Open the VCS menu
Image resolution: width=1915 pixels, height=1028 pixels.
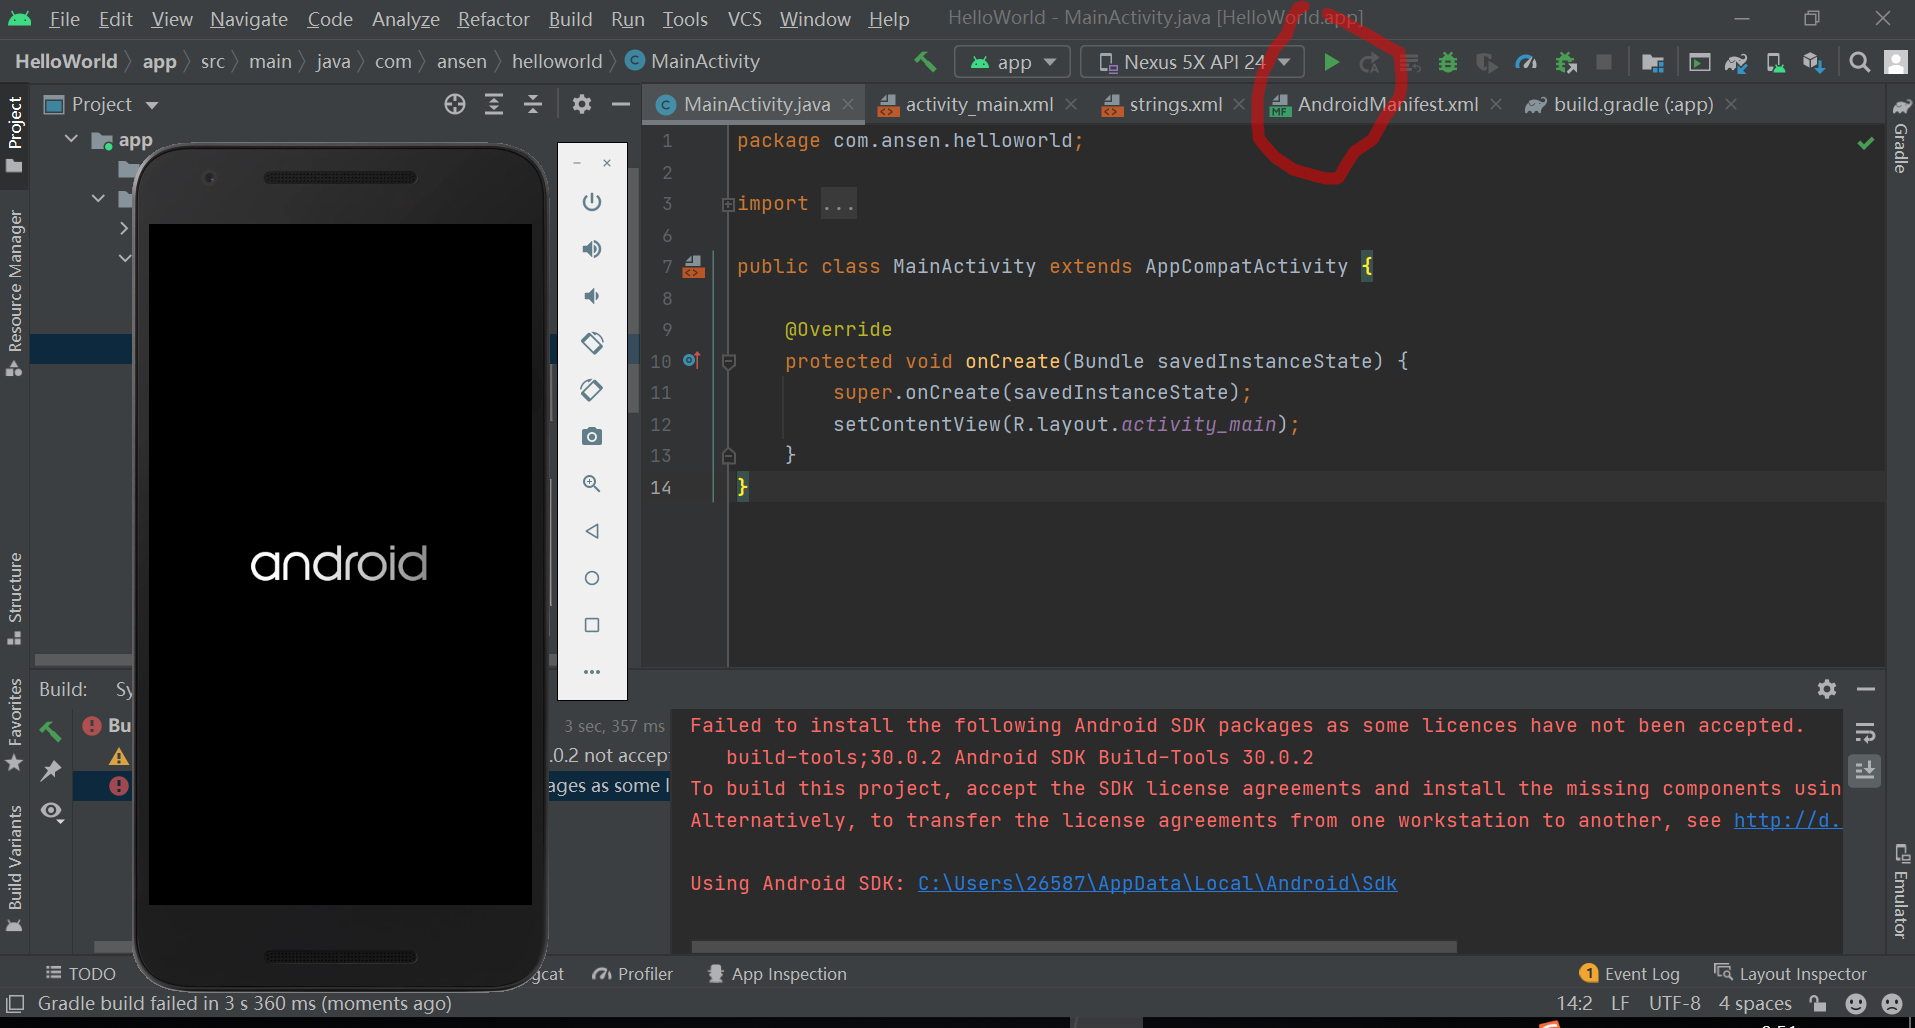click(x=744, y=19)
